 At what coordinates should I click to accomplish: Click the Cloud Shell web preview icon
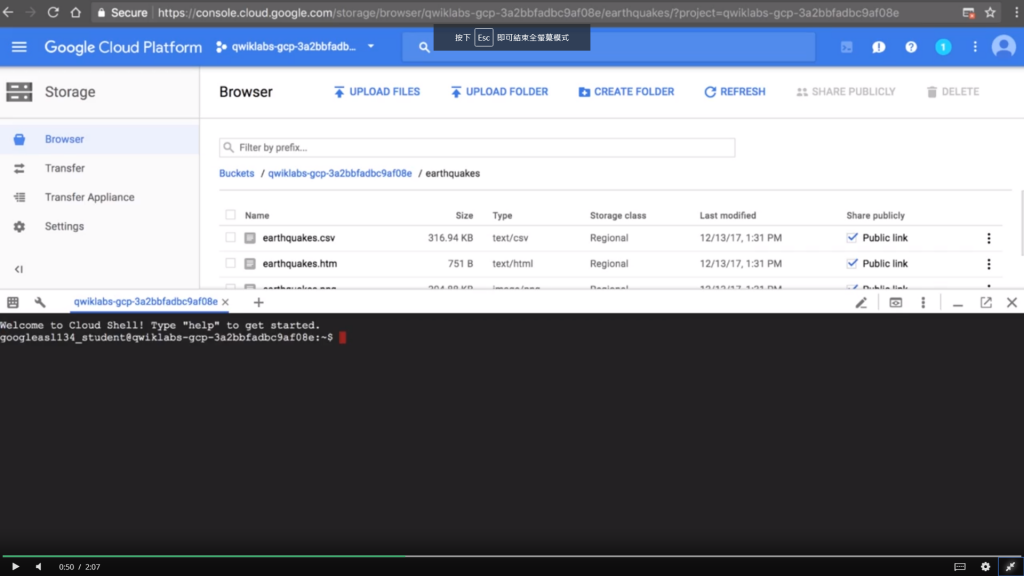(895, 302)
